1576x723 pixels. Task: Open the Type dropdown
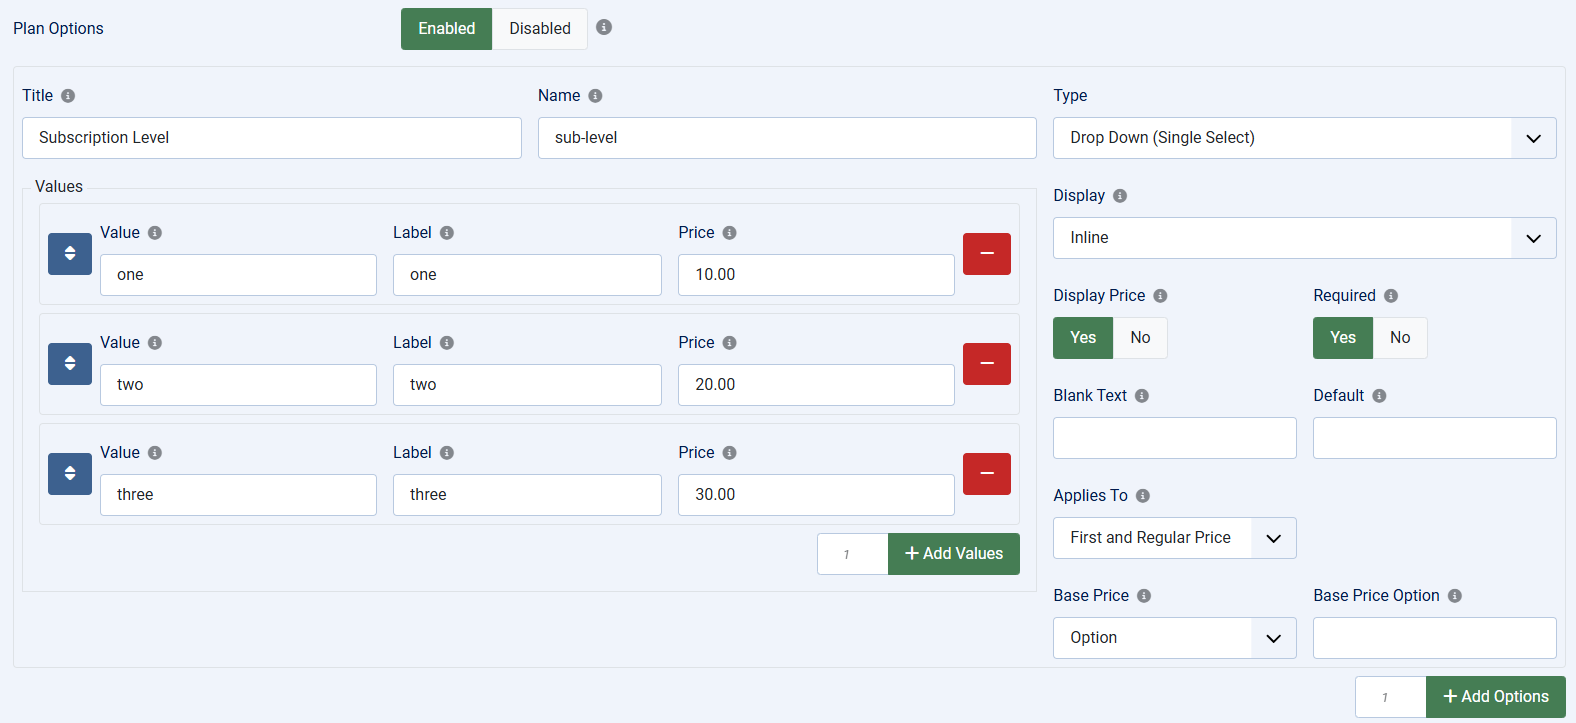1304,138
